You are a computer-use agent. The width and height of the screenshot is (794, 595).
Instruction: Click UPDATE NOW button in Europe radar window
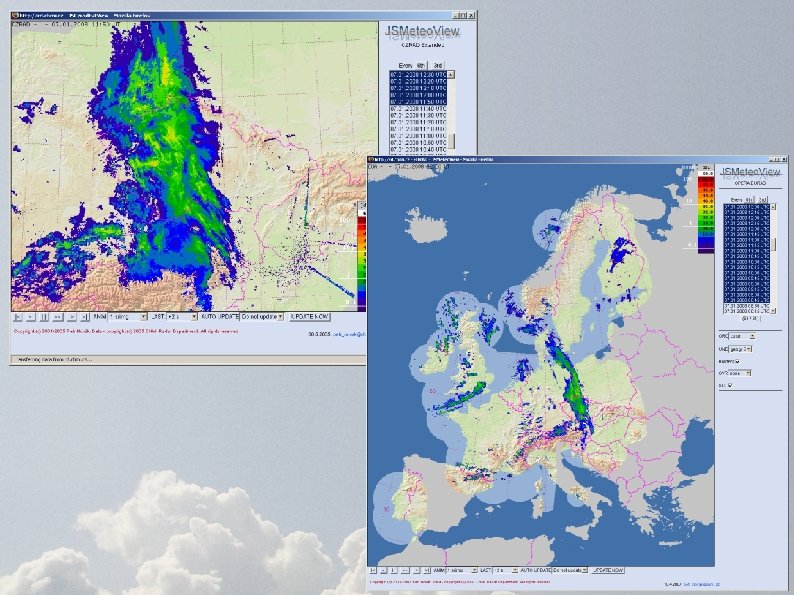click(608, 570)
